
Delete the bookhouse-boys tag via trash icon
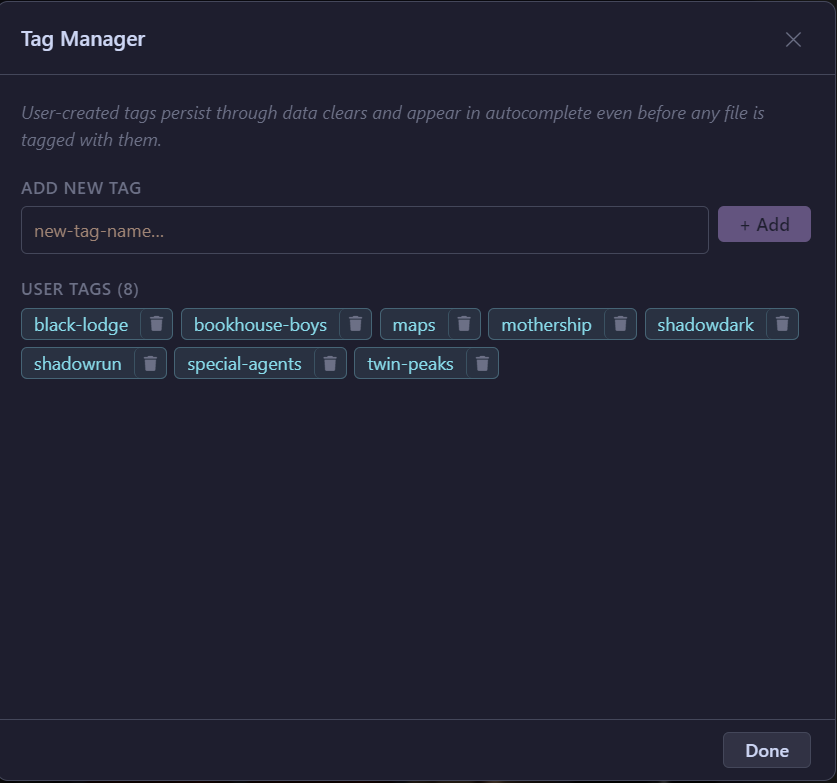click(355, 324)
